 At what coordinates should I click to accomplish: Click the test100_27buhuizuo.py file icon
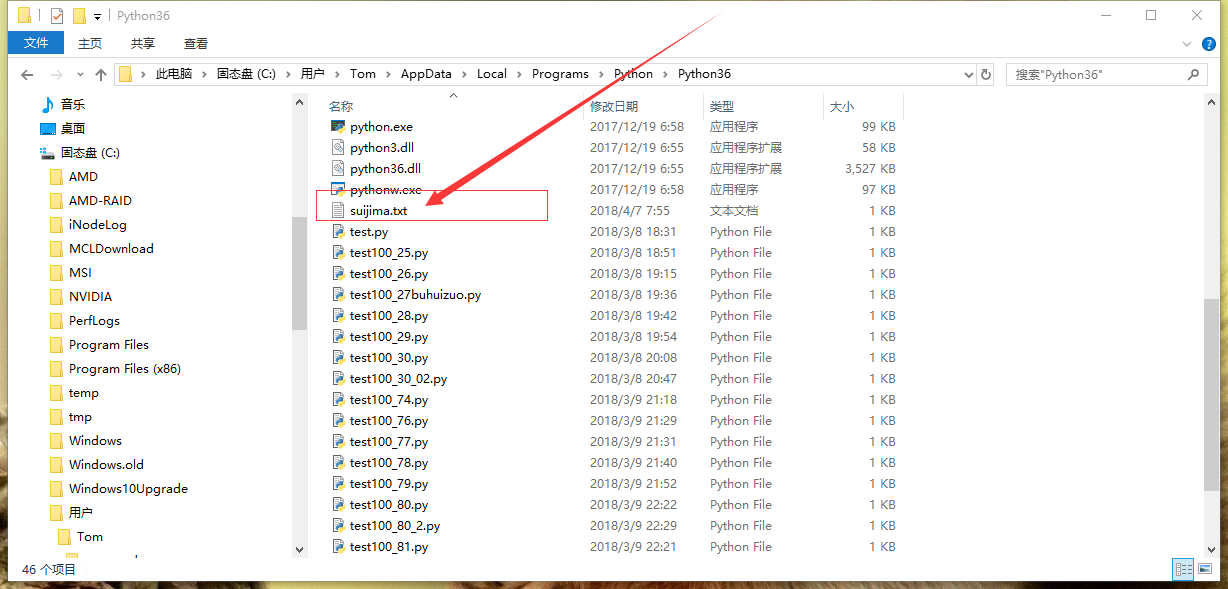[338, 295]
